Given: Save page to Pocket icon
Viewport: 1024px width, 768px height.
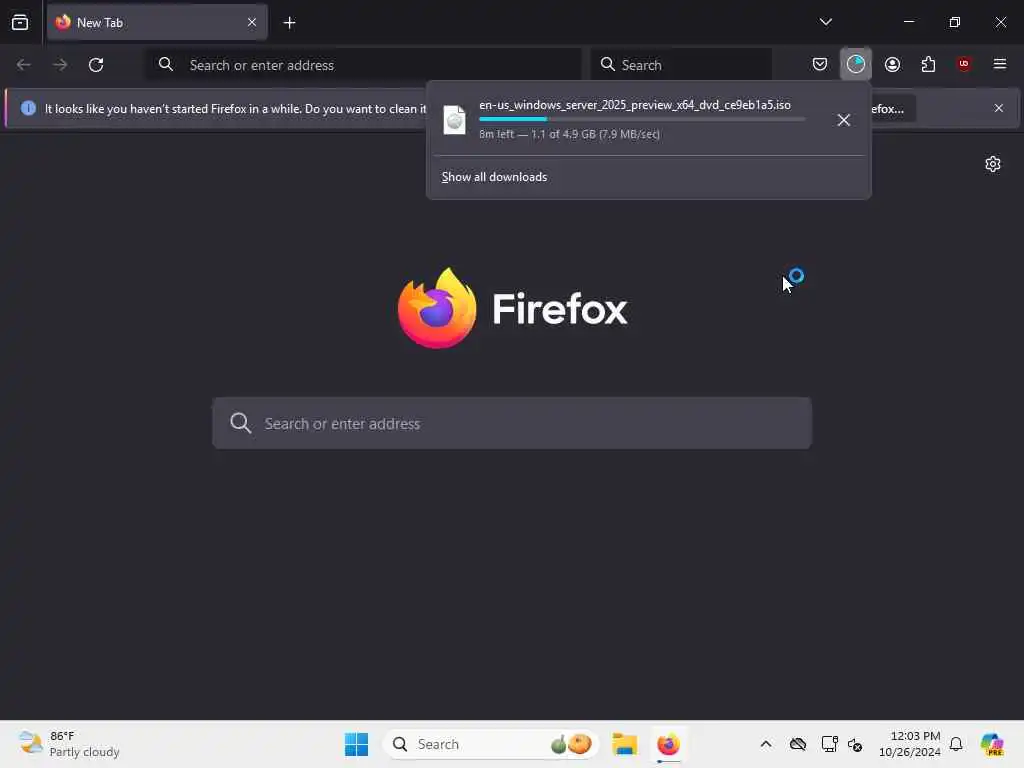Looking at the screenshot, I should point(820,64).
